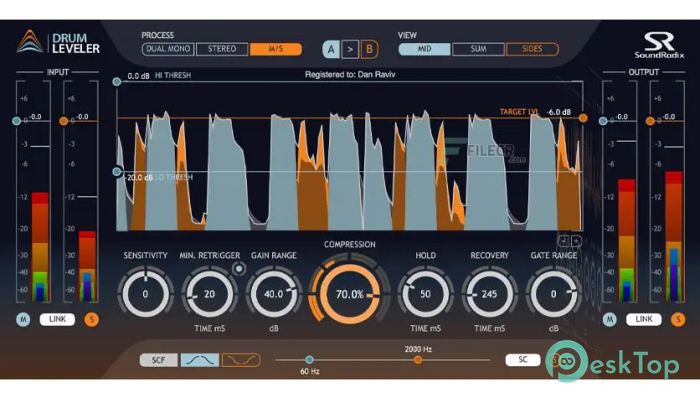The image size is (700, 400).
Task: Show the SIDES view
Action: coord(532,49)
